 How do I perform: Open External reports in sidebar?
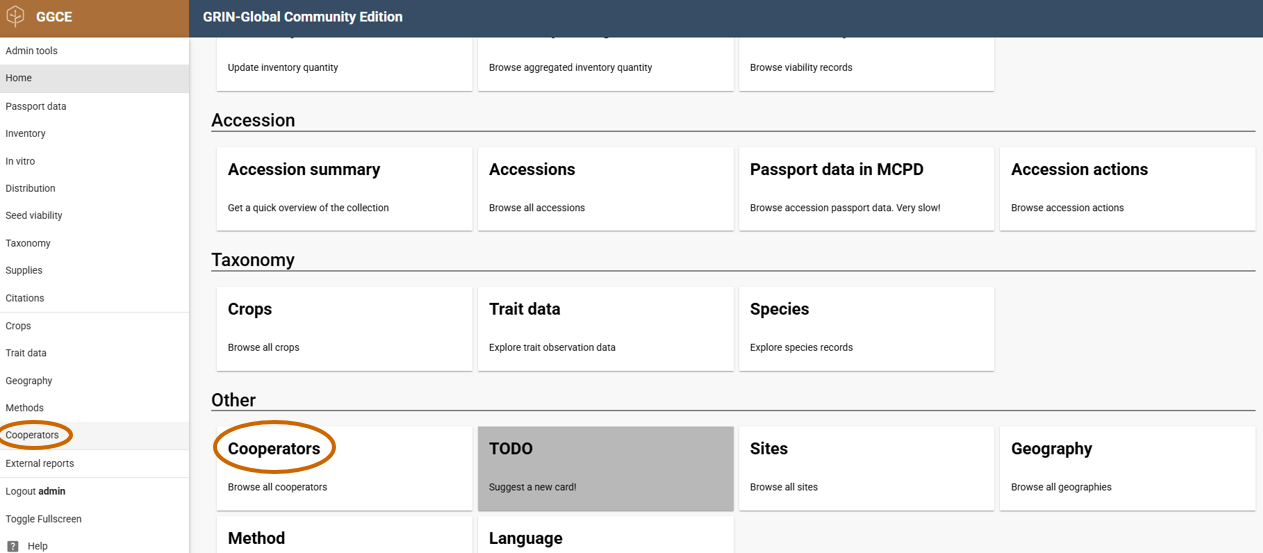[40, 463]
